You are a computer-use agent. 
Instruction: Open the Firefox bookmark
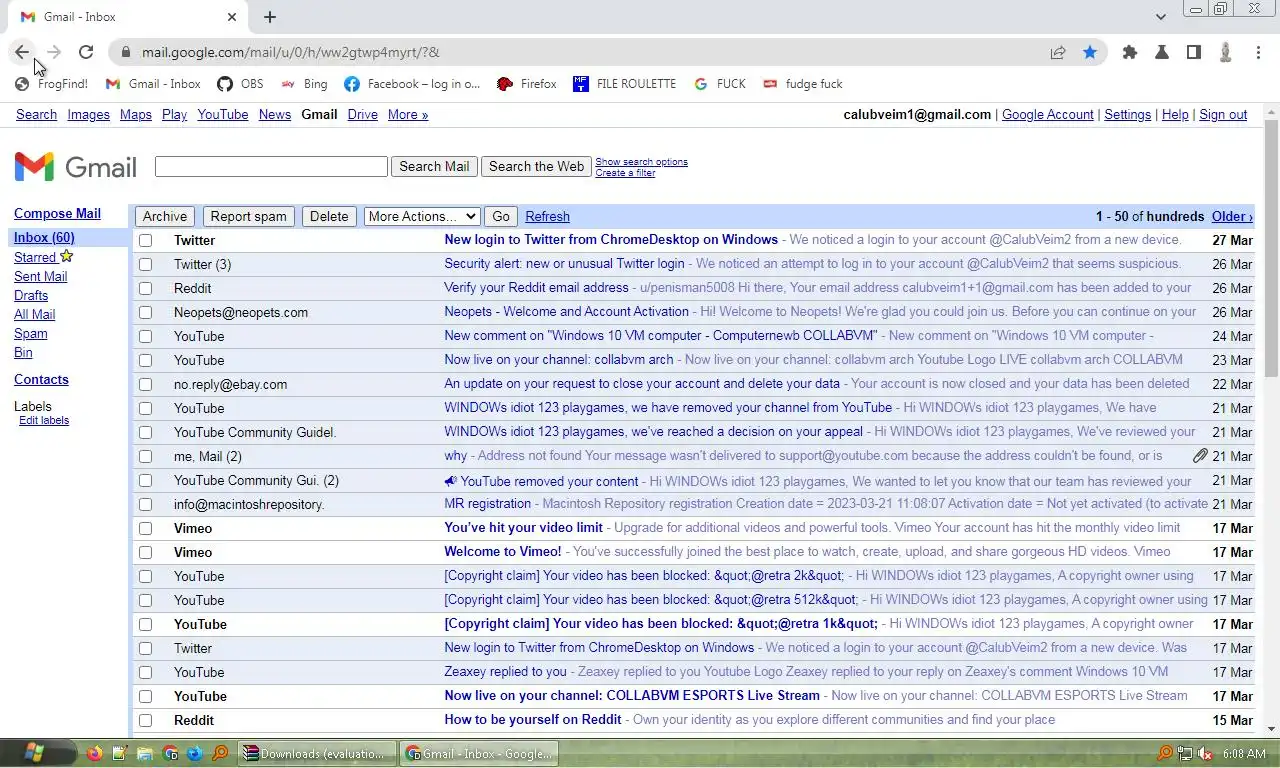[x=527, y=84]
